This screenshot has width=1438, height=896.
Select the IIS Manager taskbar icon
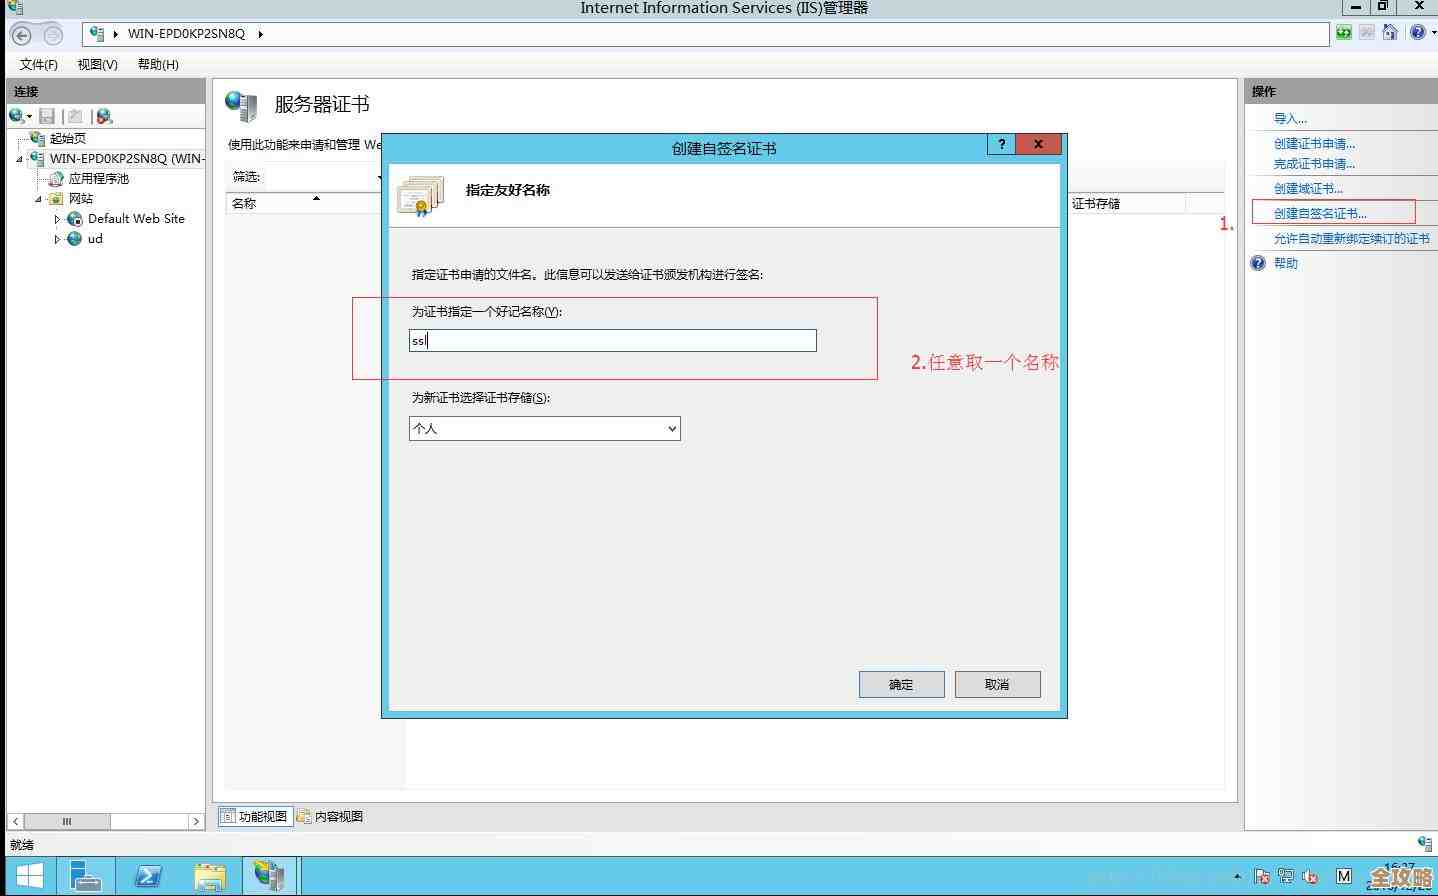point(269,876)
